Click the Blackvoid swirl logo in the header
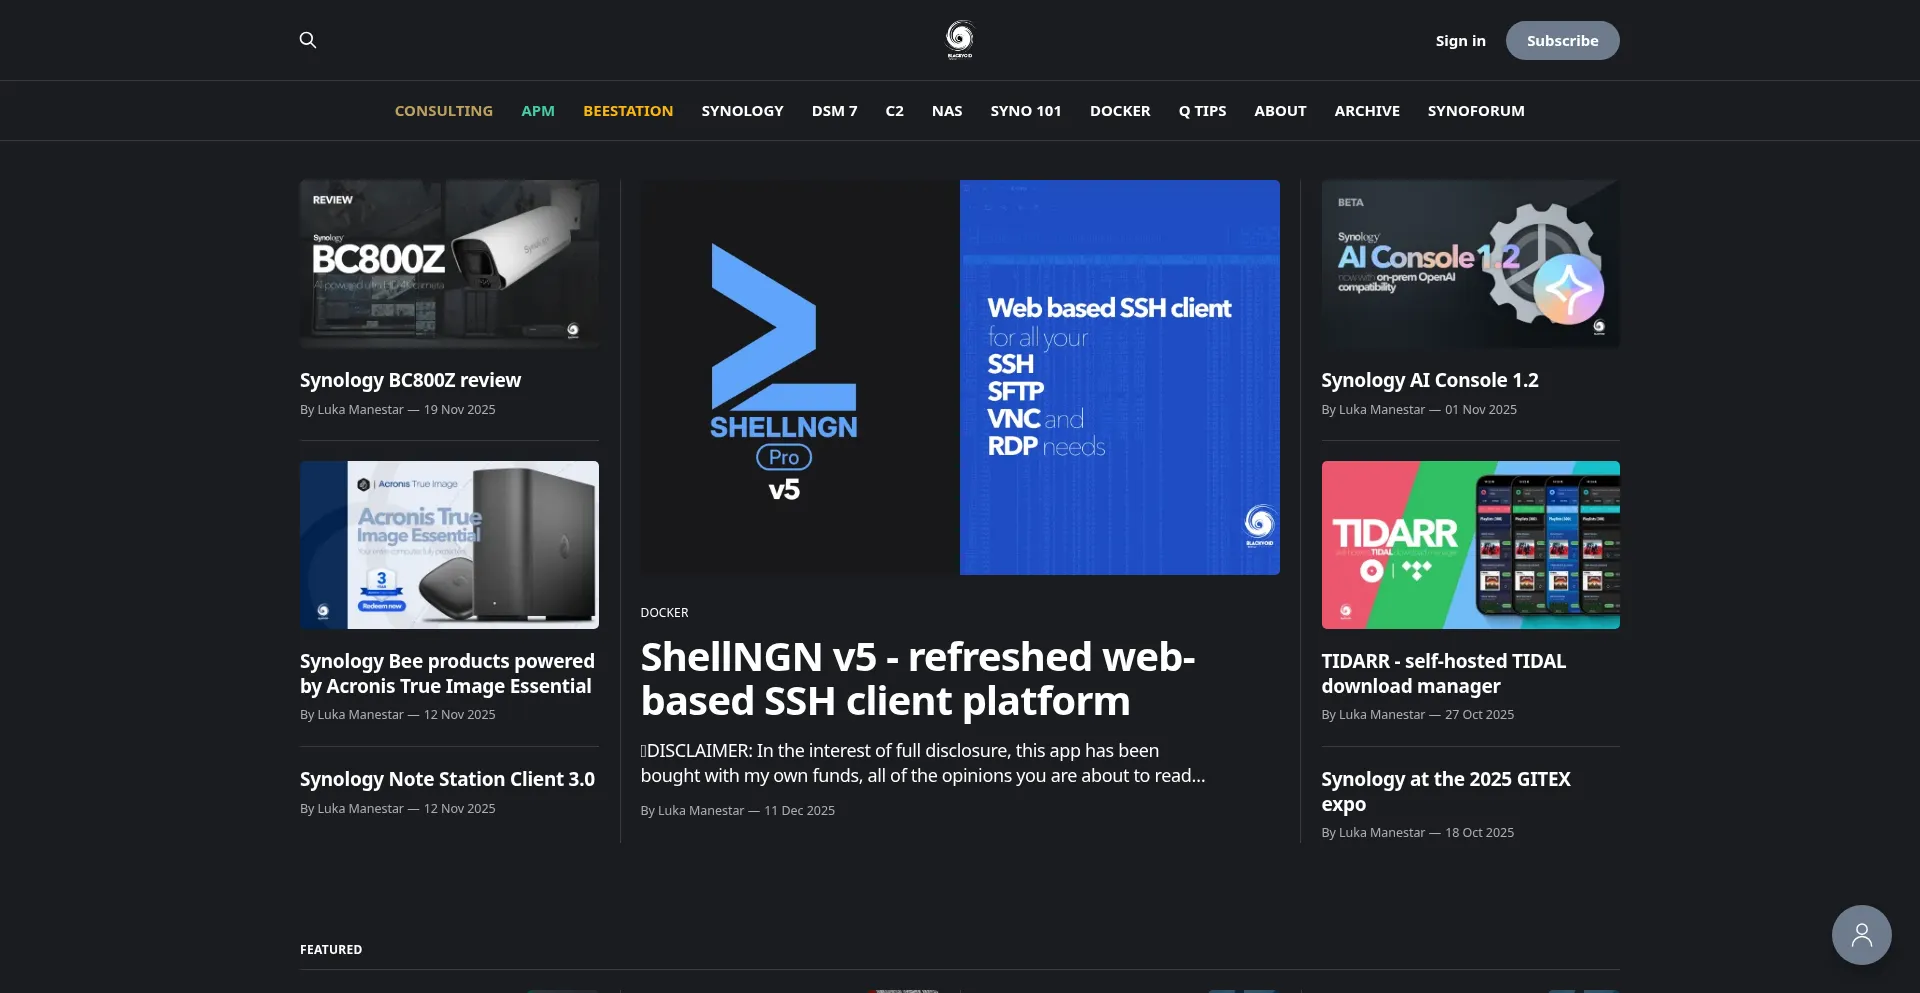This screenshot has width=1920, height=993. point(959,40)
